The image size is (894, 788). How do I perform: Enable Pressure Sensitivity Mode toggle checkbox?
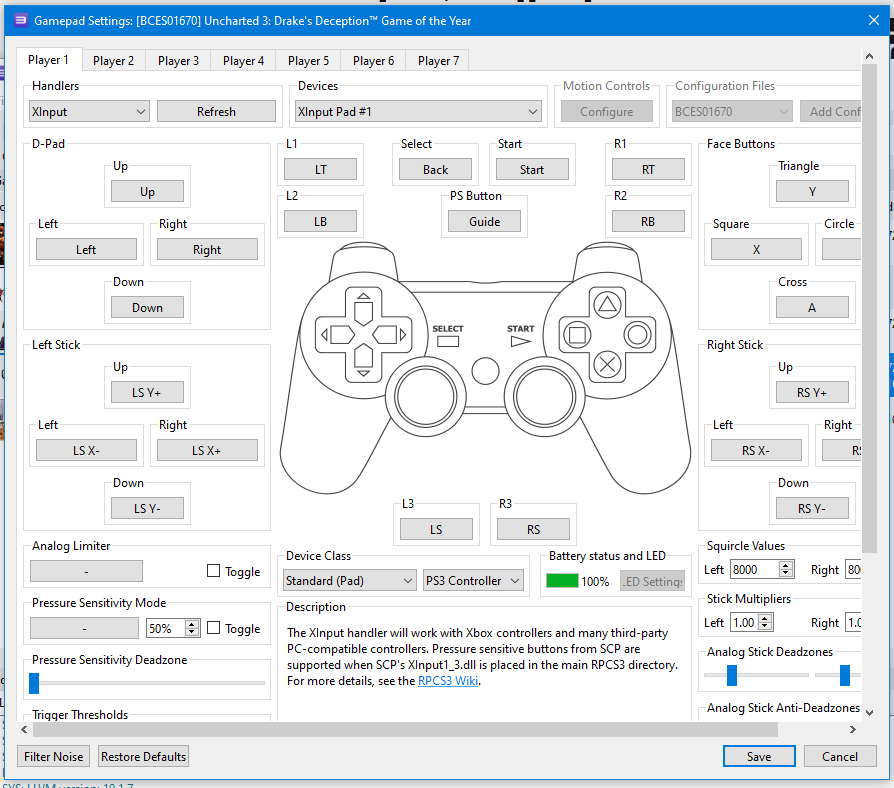(213, 629)
